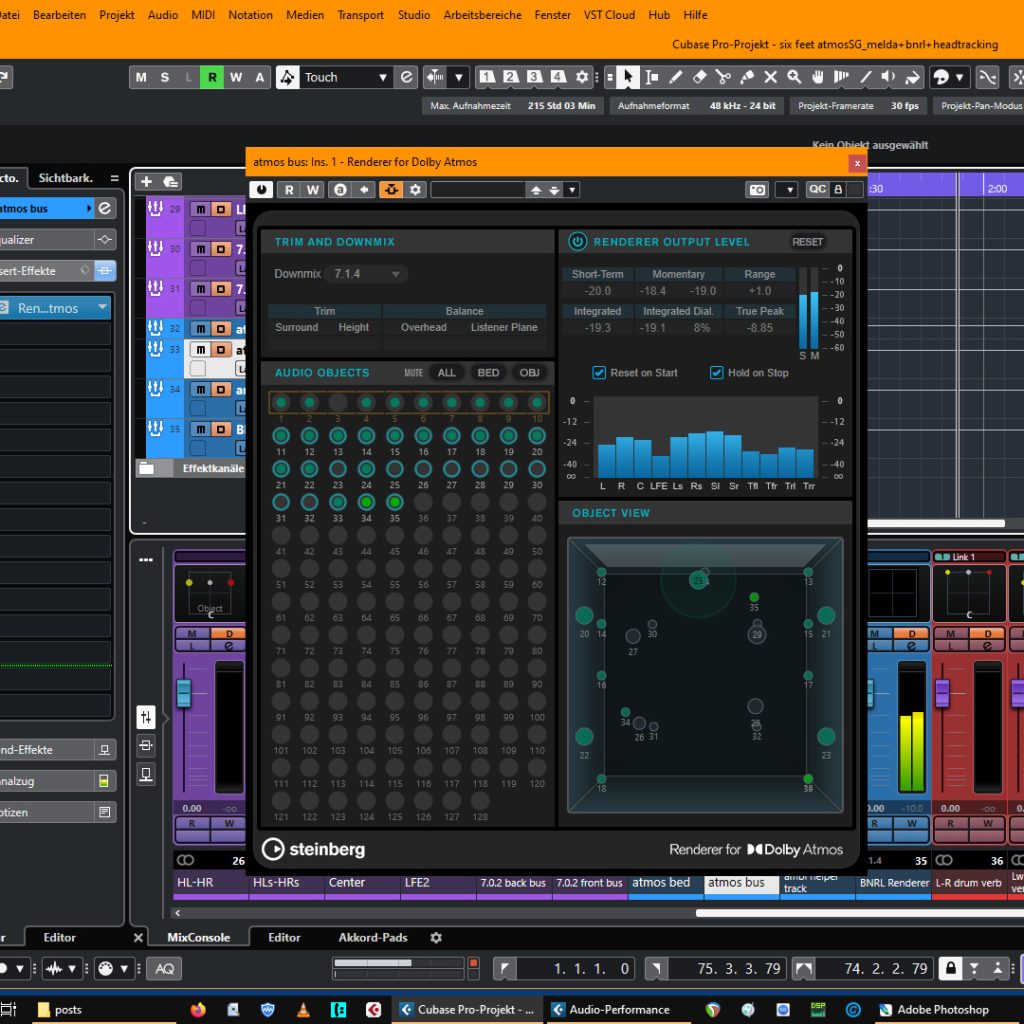The height and width of the screenshot is (1024, 1024).
Task: Select the Object Selection arrow tool
Action: pyautogui.click(x=628, y=77)
